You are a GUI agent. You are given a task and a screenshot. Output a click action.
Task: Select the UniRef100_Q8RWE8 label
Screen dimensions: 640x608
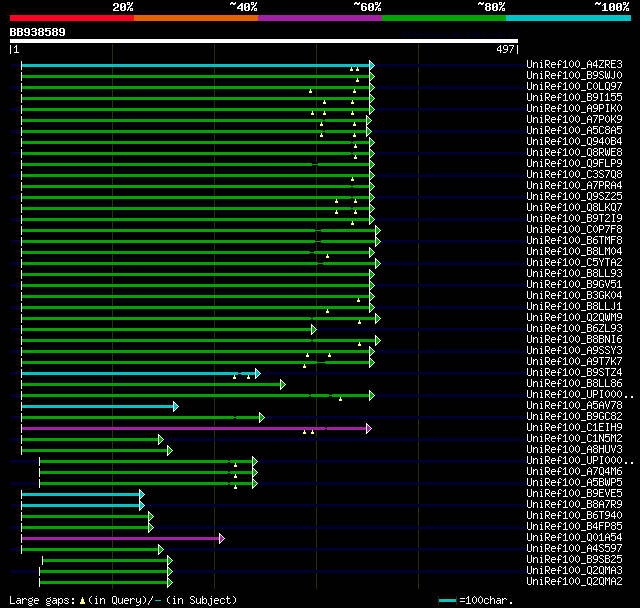click(574, 153)
